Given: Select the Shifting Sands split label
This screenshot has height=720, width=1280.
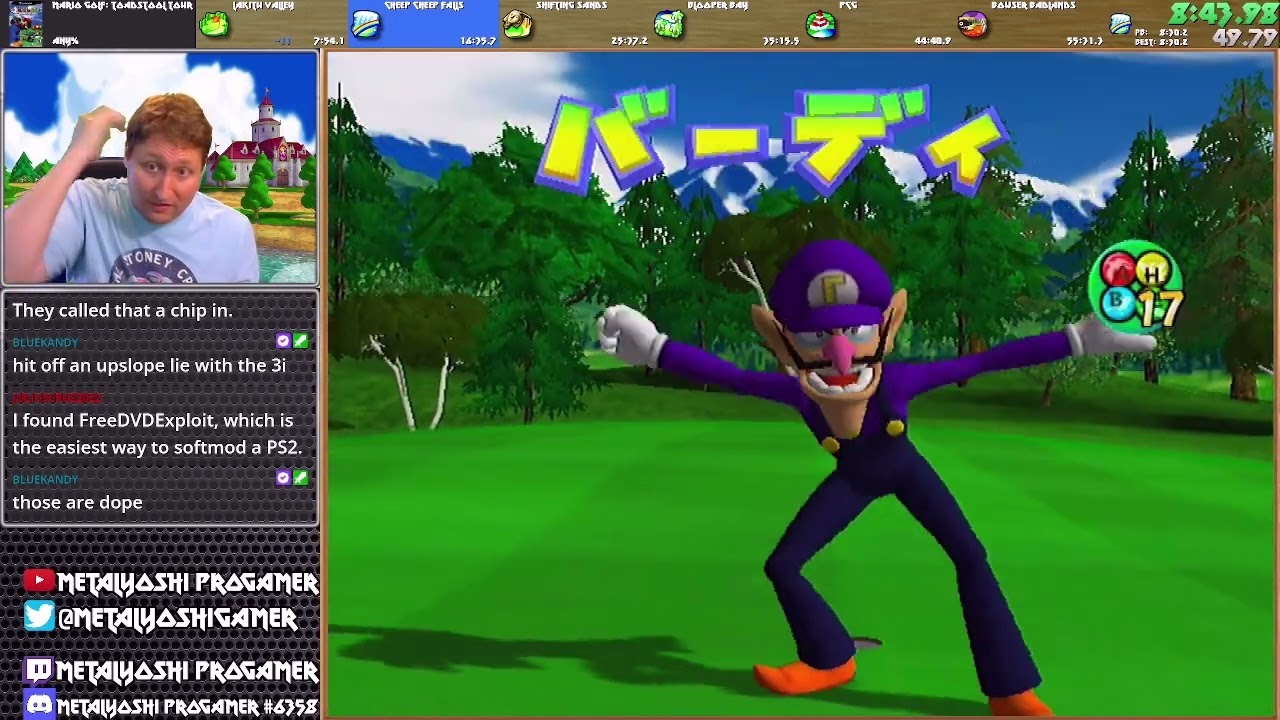Looking at the screenshot, I should click(x=571, y=6).
